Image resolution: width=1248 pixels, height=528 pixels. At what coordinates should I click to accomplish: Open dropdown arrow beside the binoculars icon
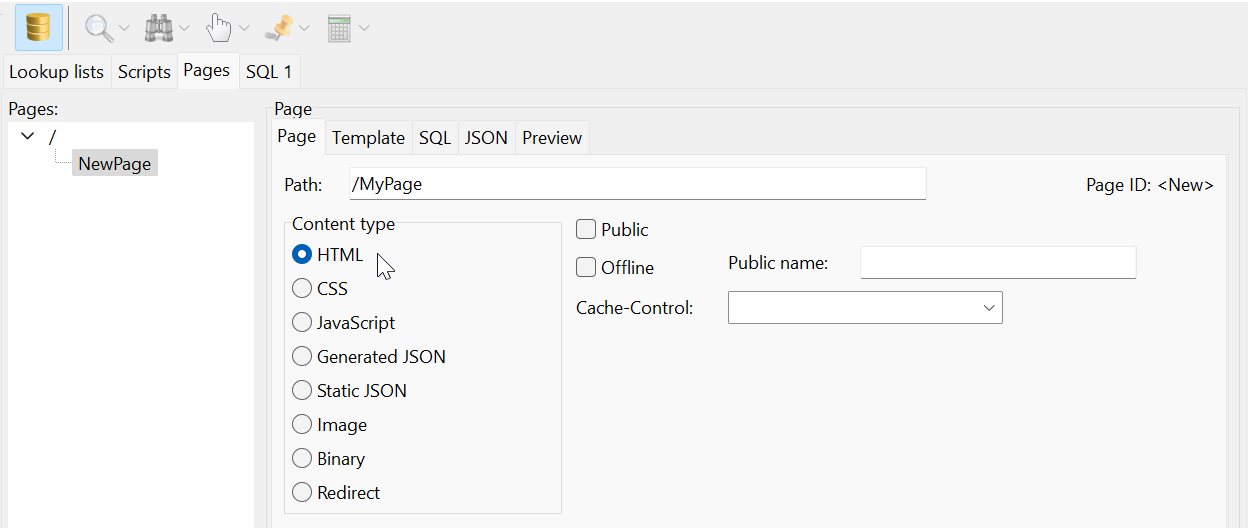coord(184,28)
